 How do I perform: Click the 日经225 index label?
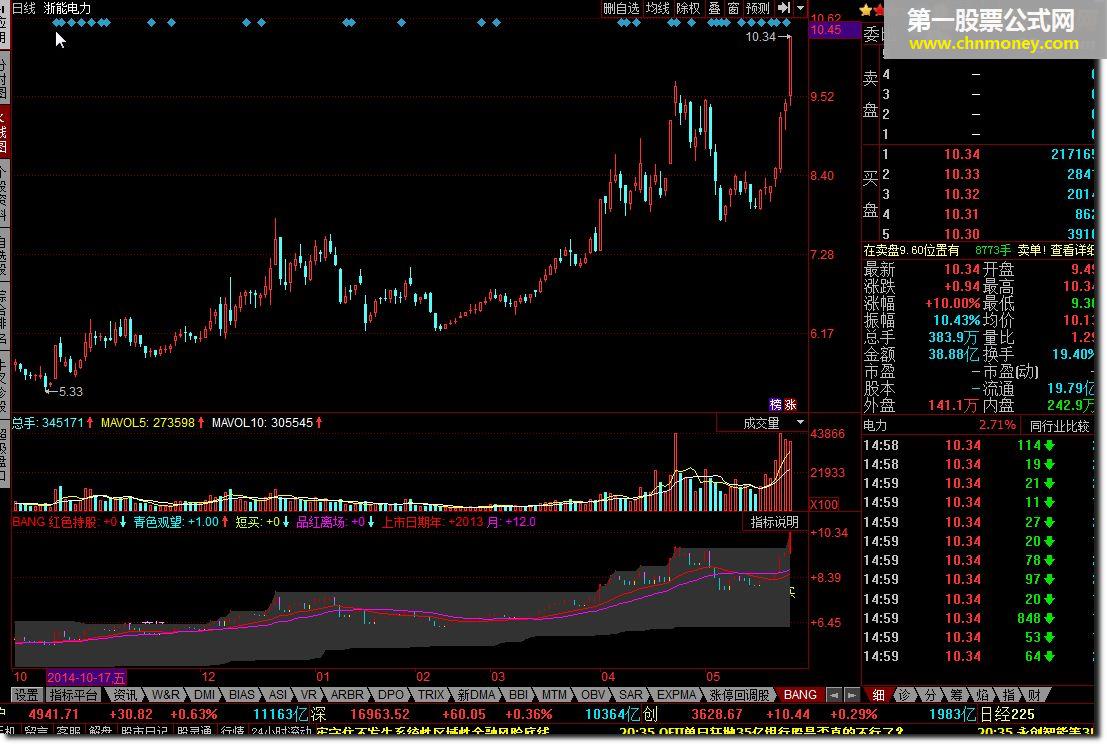pos(1009,714)
